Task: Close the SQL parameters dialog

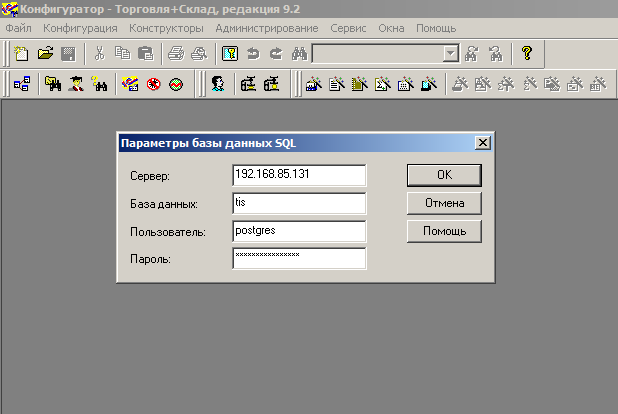Action: pos(483,143)
